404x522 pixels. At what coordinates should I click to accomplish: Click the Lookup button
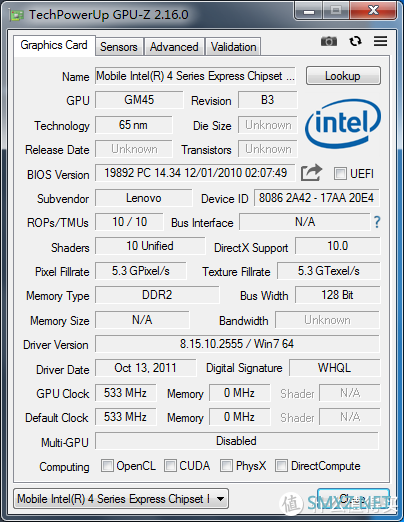click(343, 76)
